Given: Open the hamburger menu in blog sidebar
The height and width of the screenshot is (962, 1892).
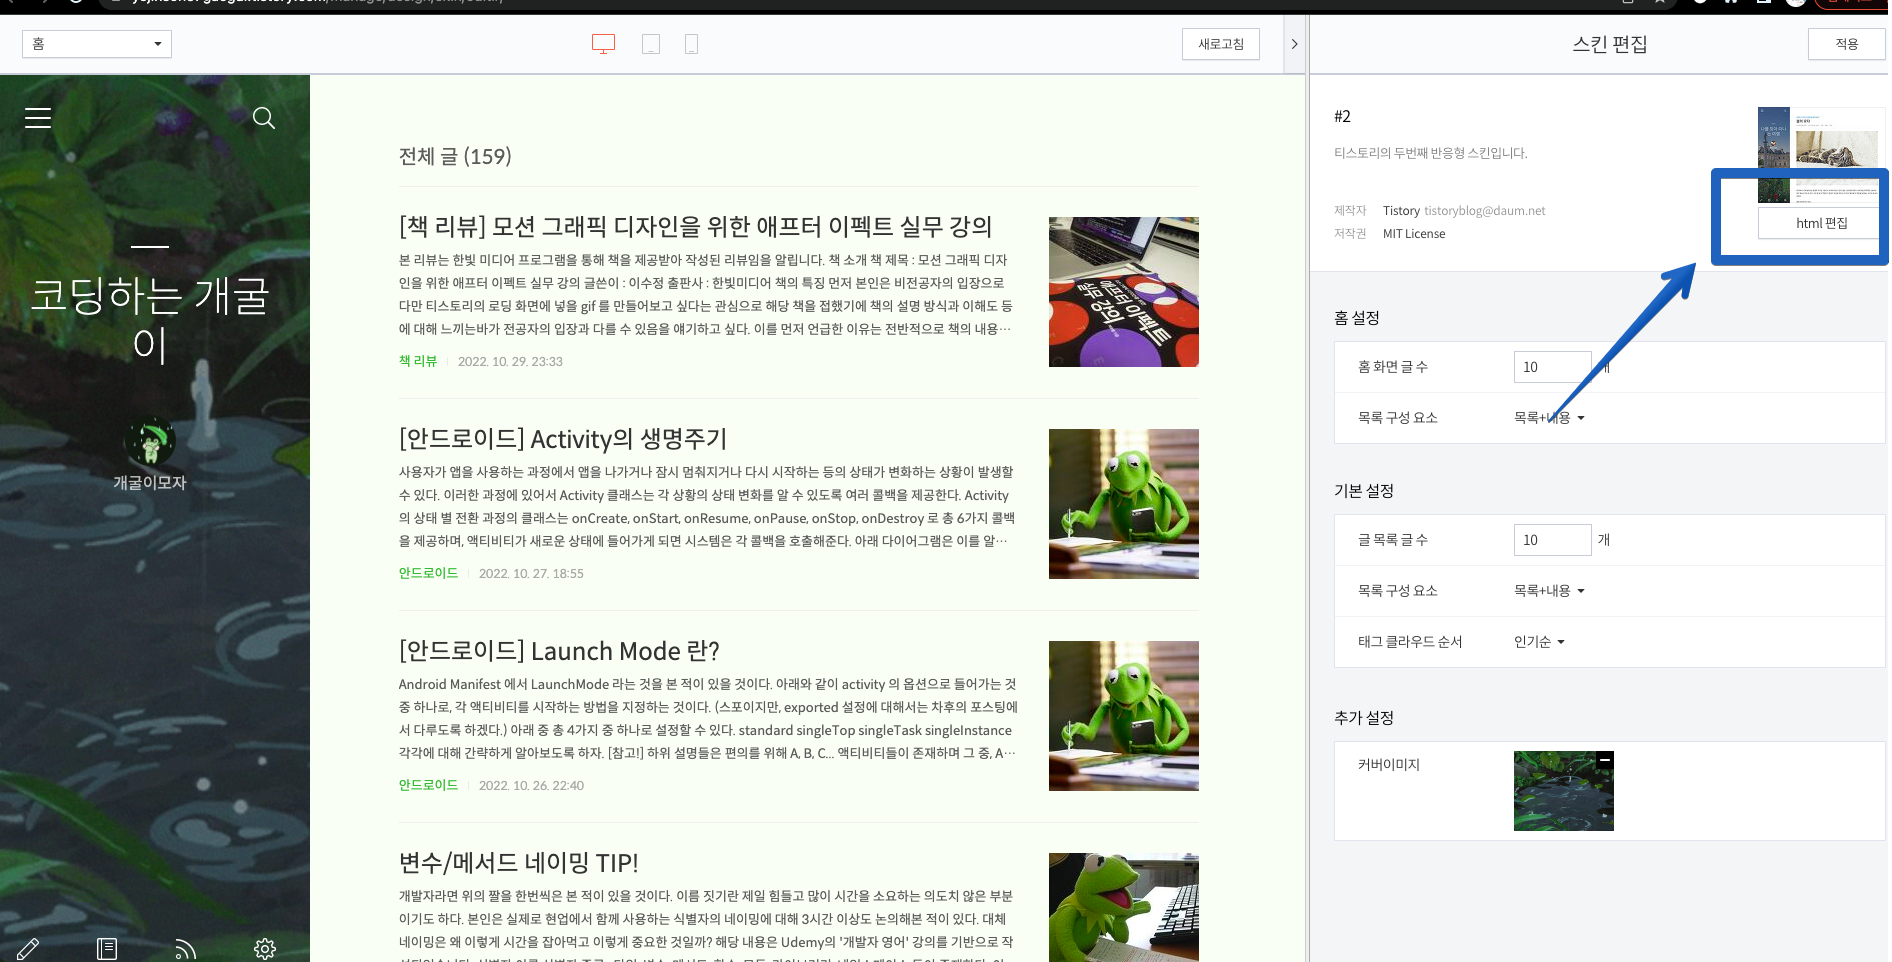Looking at the screenshot, I should (38, 118).
